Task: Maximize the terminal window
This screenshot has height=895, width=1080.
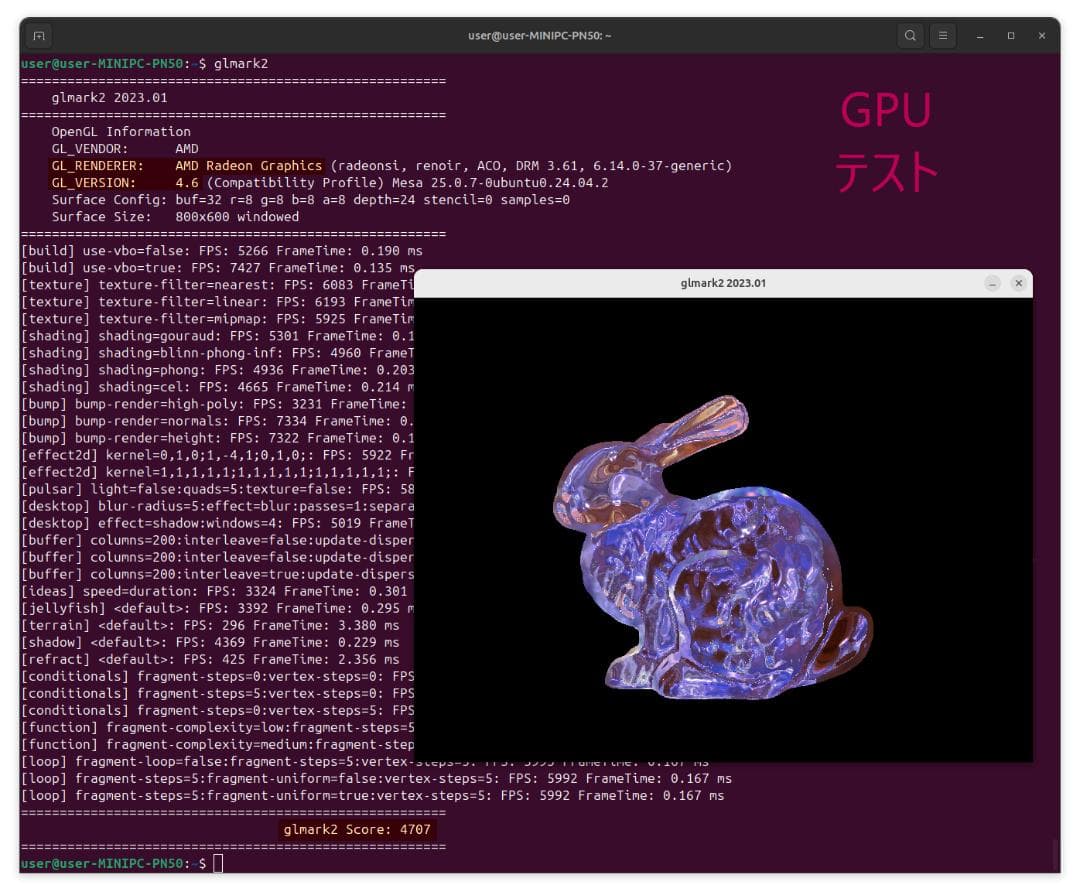Action: tap(1013, 35)
